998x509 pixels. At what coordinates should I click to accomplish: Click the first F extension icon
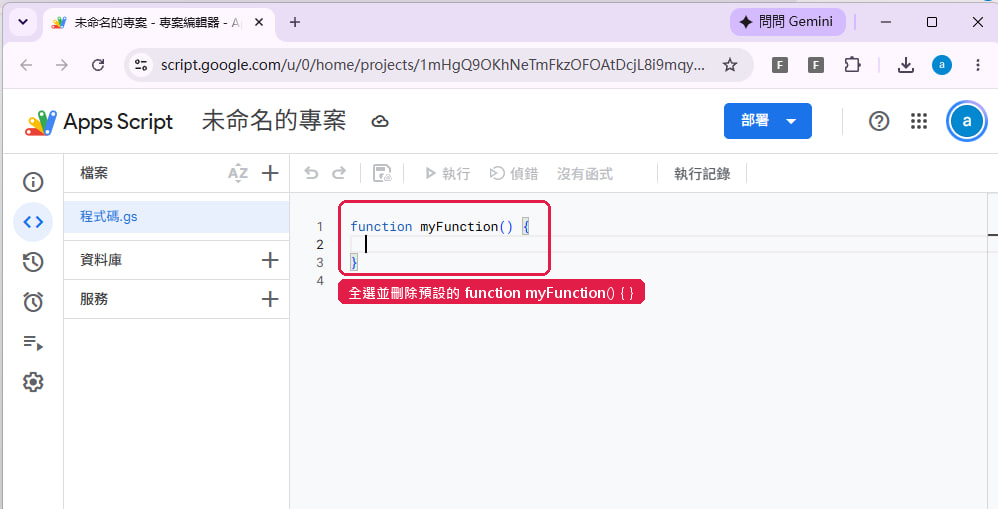click(x=780, y=65)
